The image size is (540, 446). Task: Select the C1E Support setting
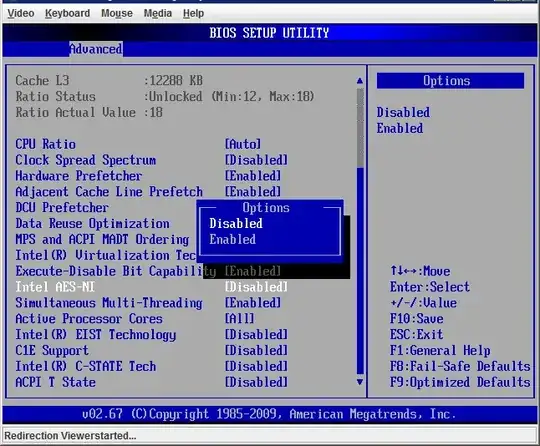[x=52, y=351]
